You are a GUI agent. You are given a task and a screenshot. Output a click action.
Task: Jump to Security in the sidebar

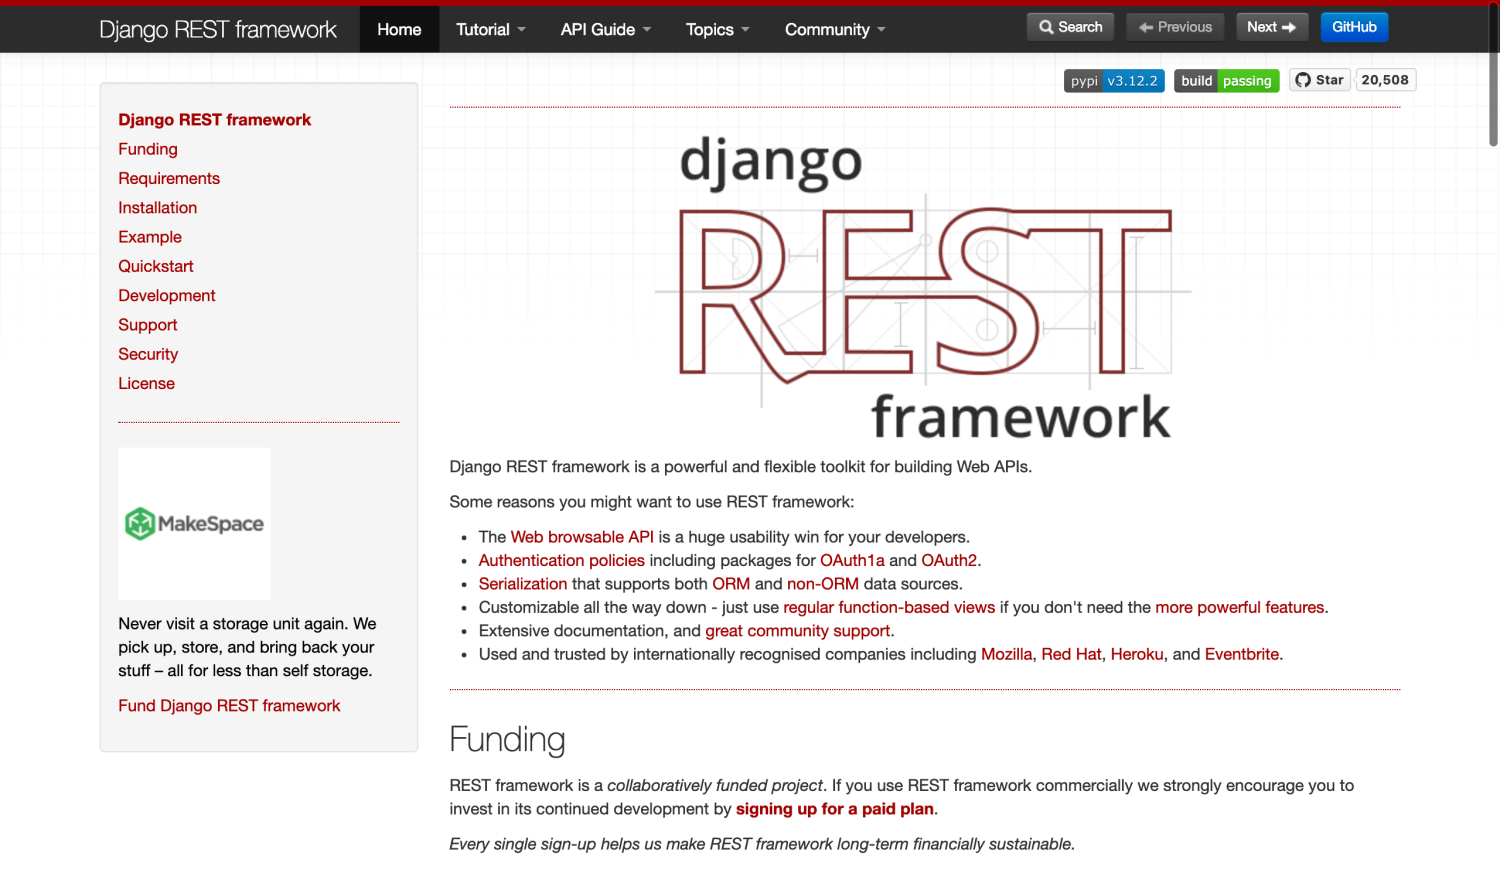[x=148, y=354]
